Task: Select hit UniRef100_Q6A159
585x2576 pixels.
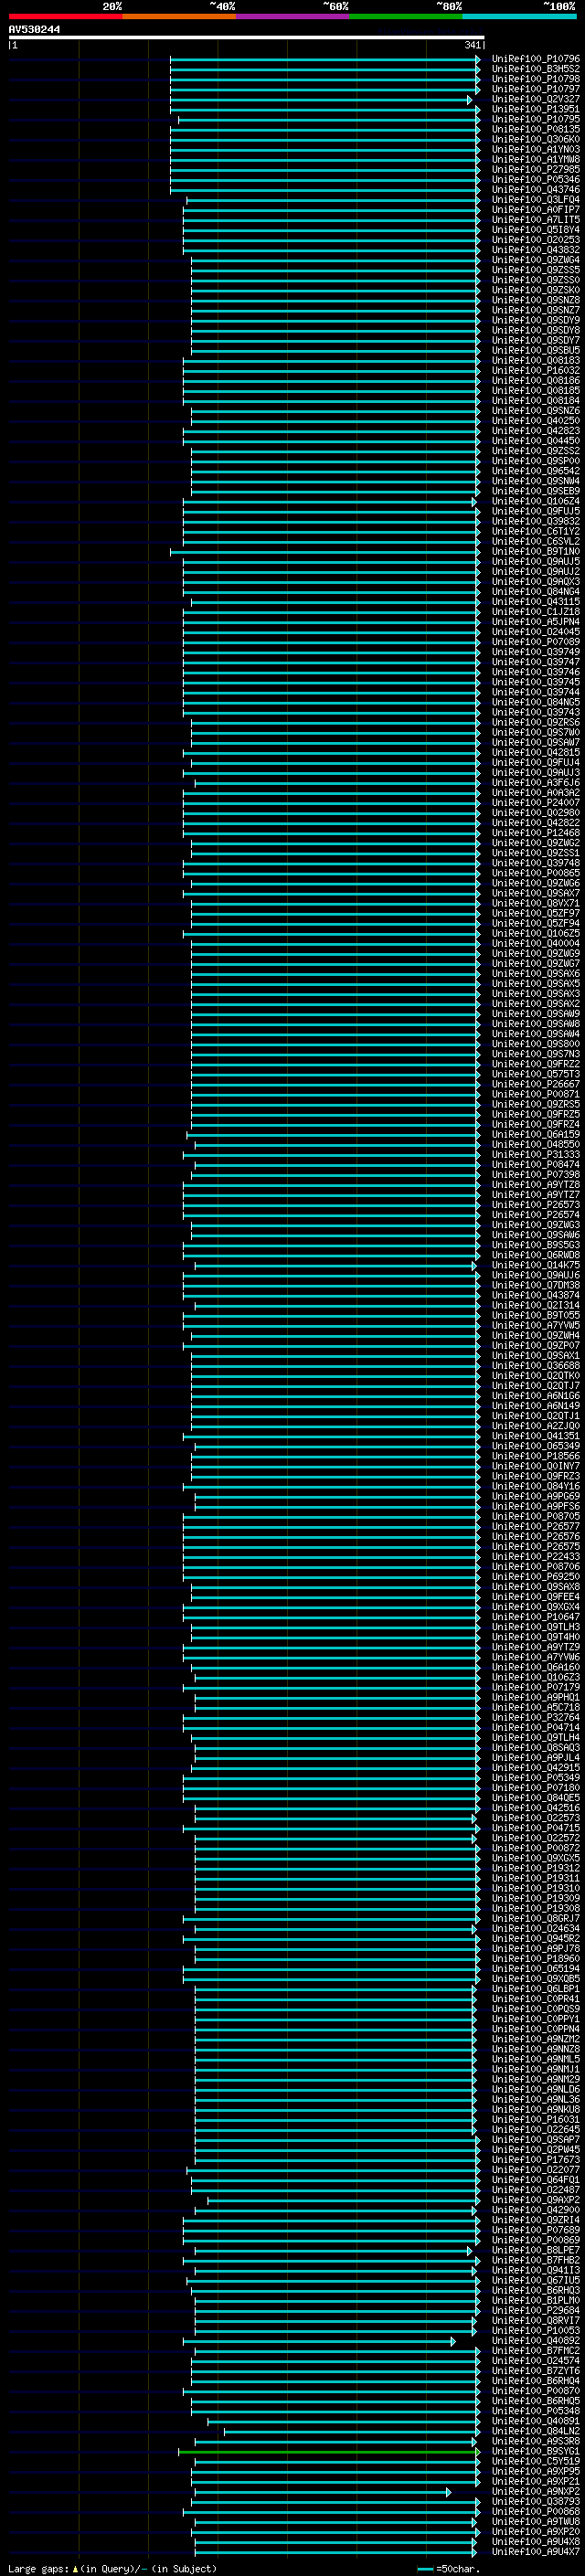Action: click(536, 1134)
